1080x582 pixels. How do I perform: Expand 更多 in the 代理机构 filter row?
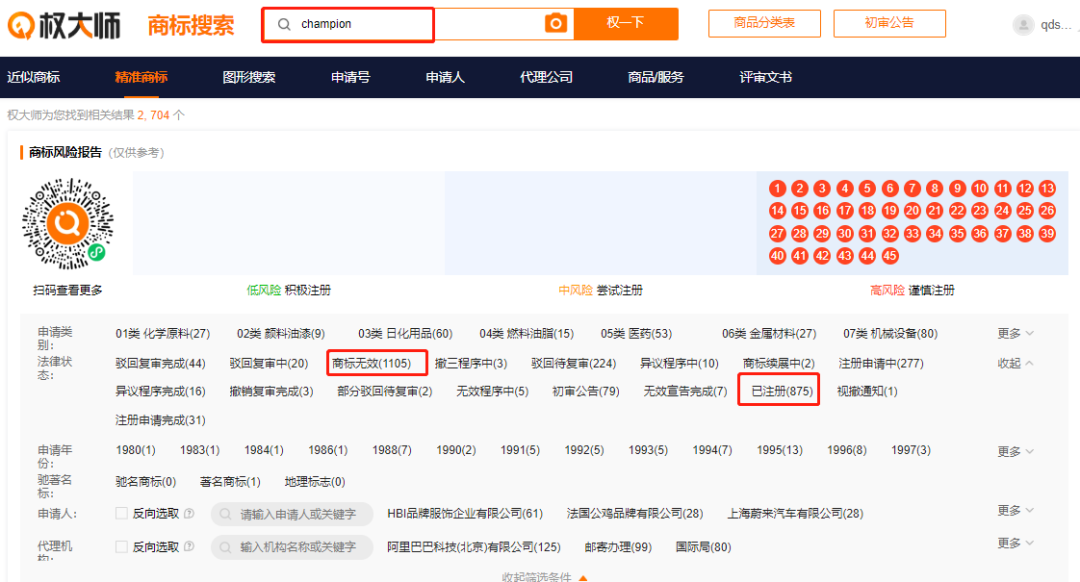pyautogui.click(x=1015, y=543)
